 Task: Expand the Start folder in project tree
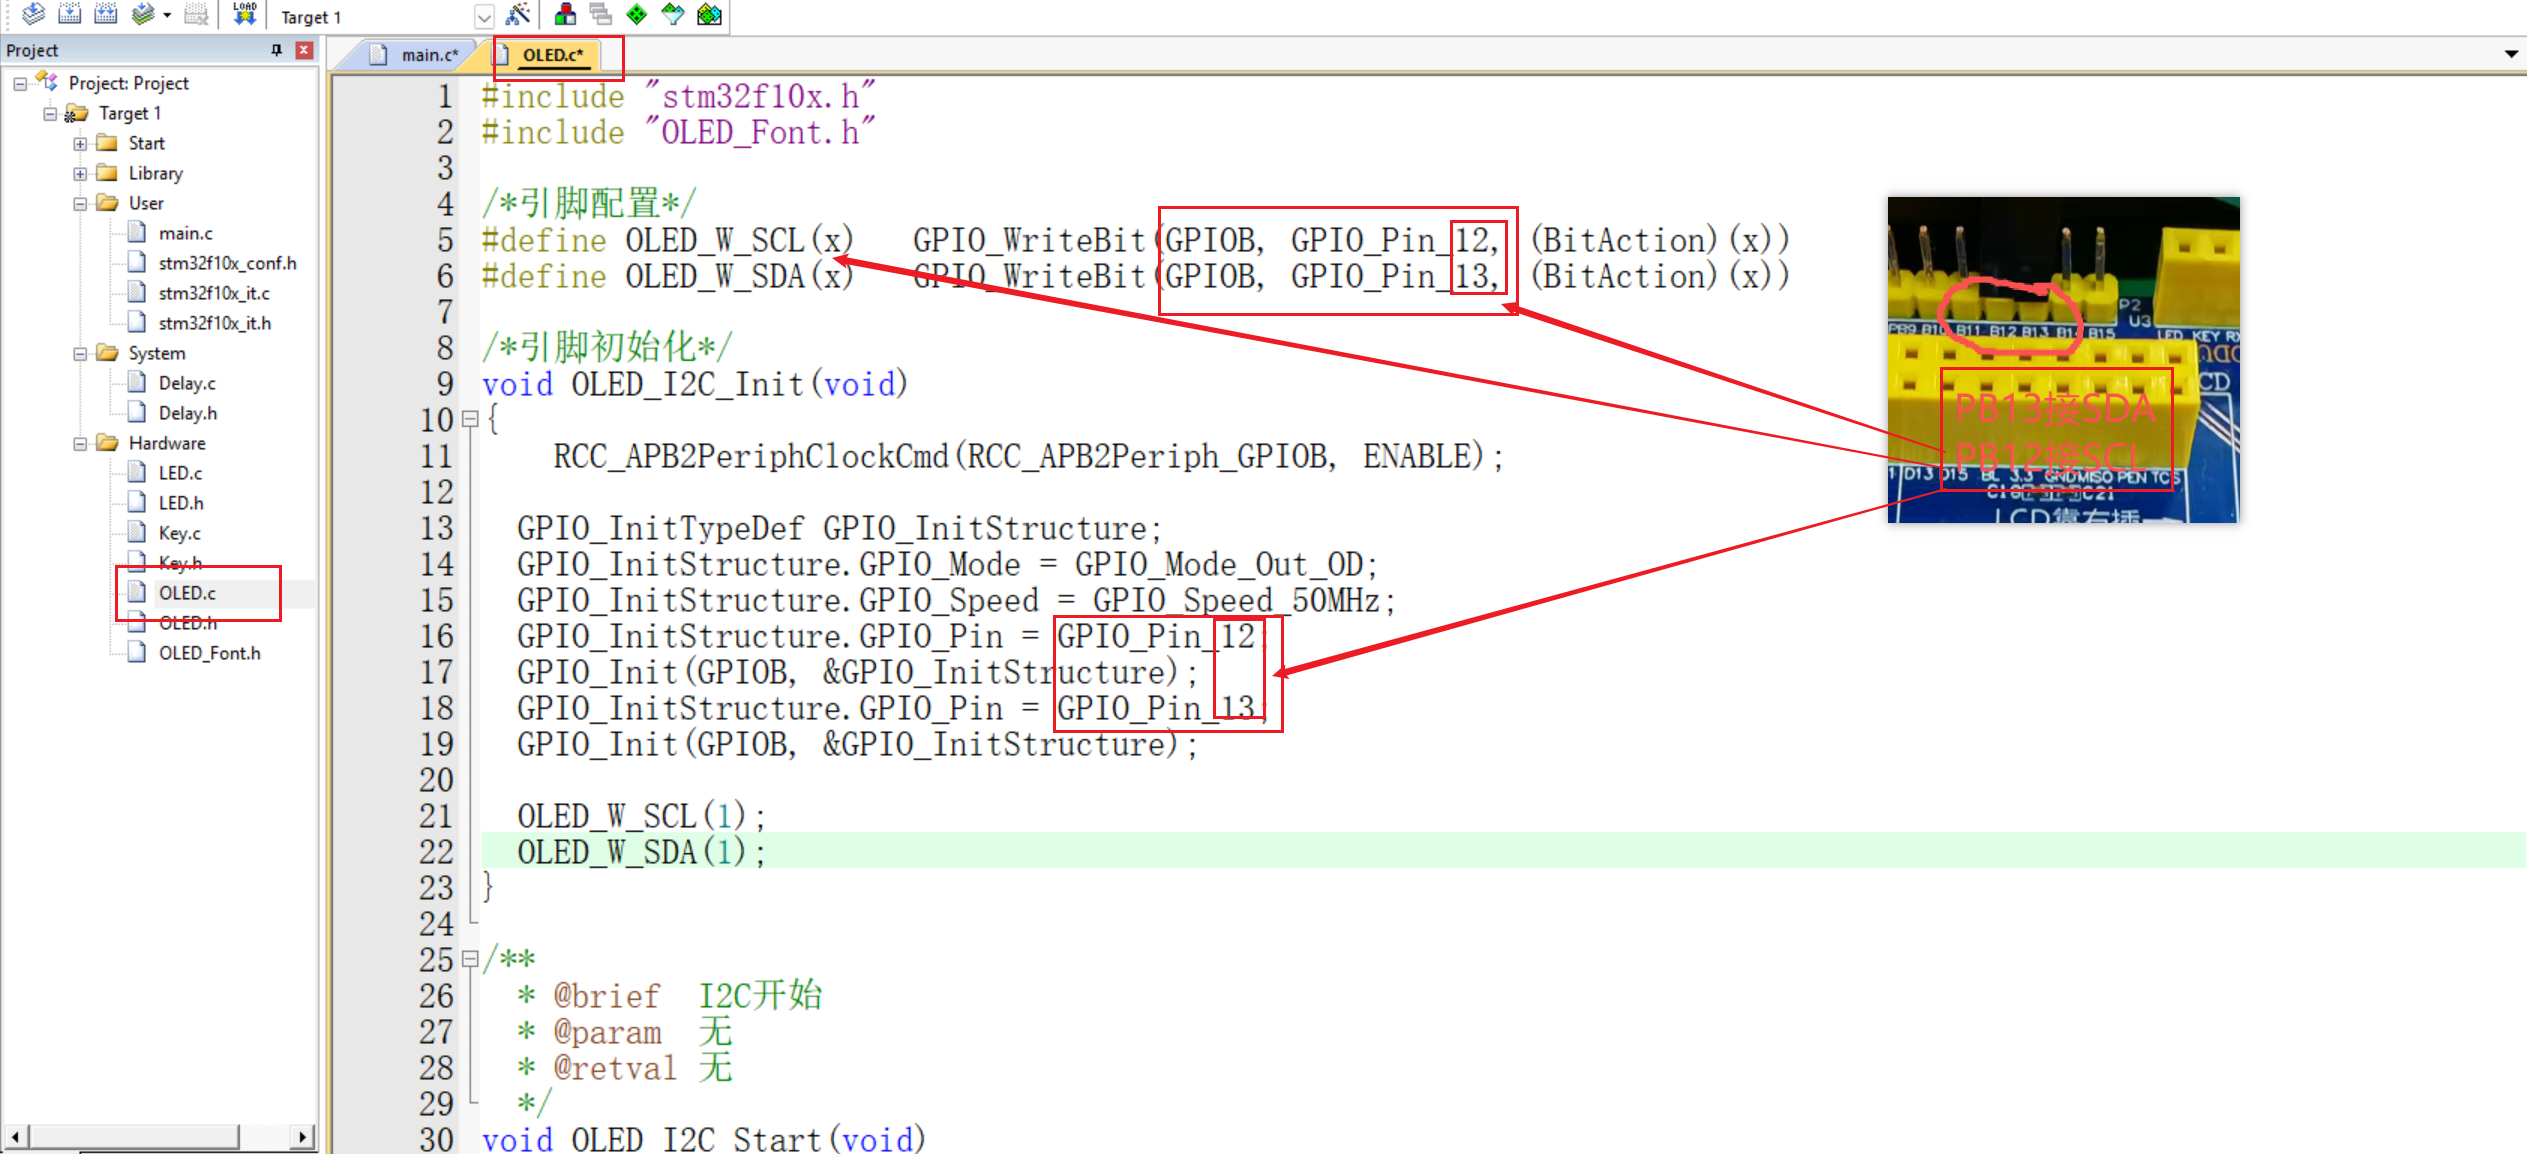[80, 144]
